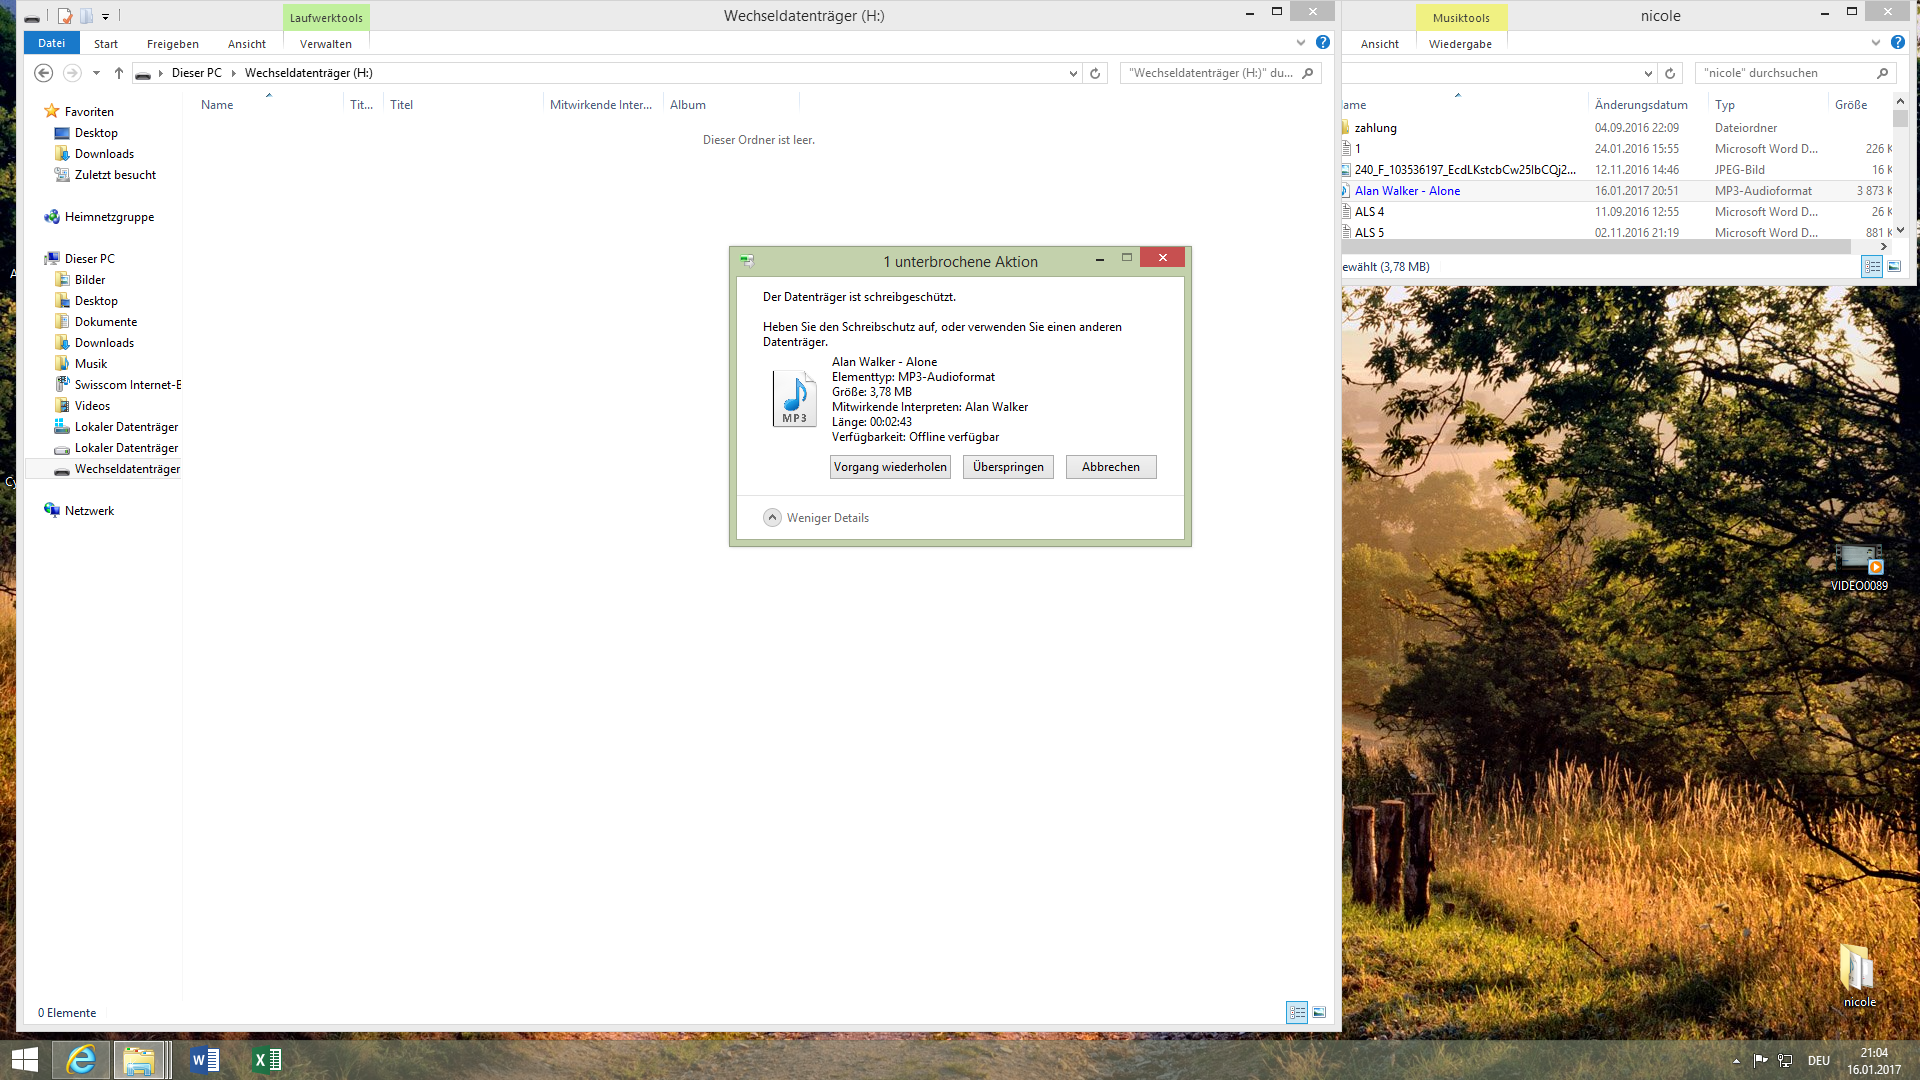1920x1080 pixels.
Task: Refresh the Wechseldatenträger (H:) folder
Action: [x=1095, y=73]
